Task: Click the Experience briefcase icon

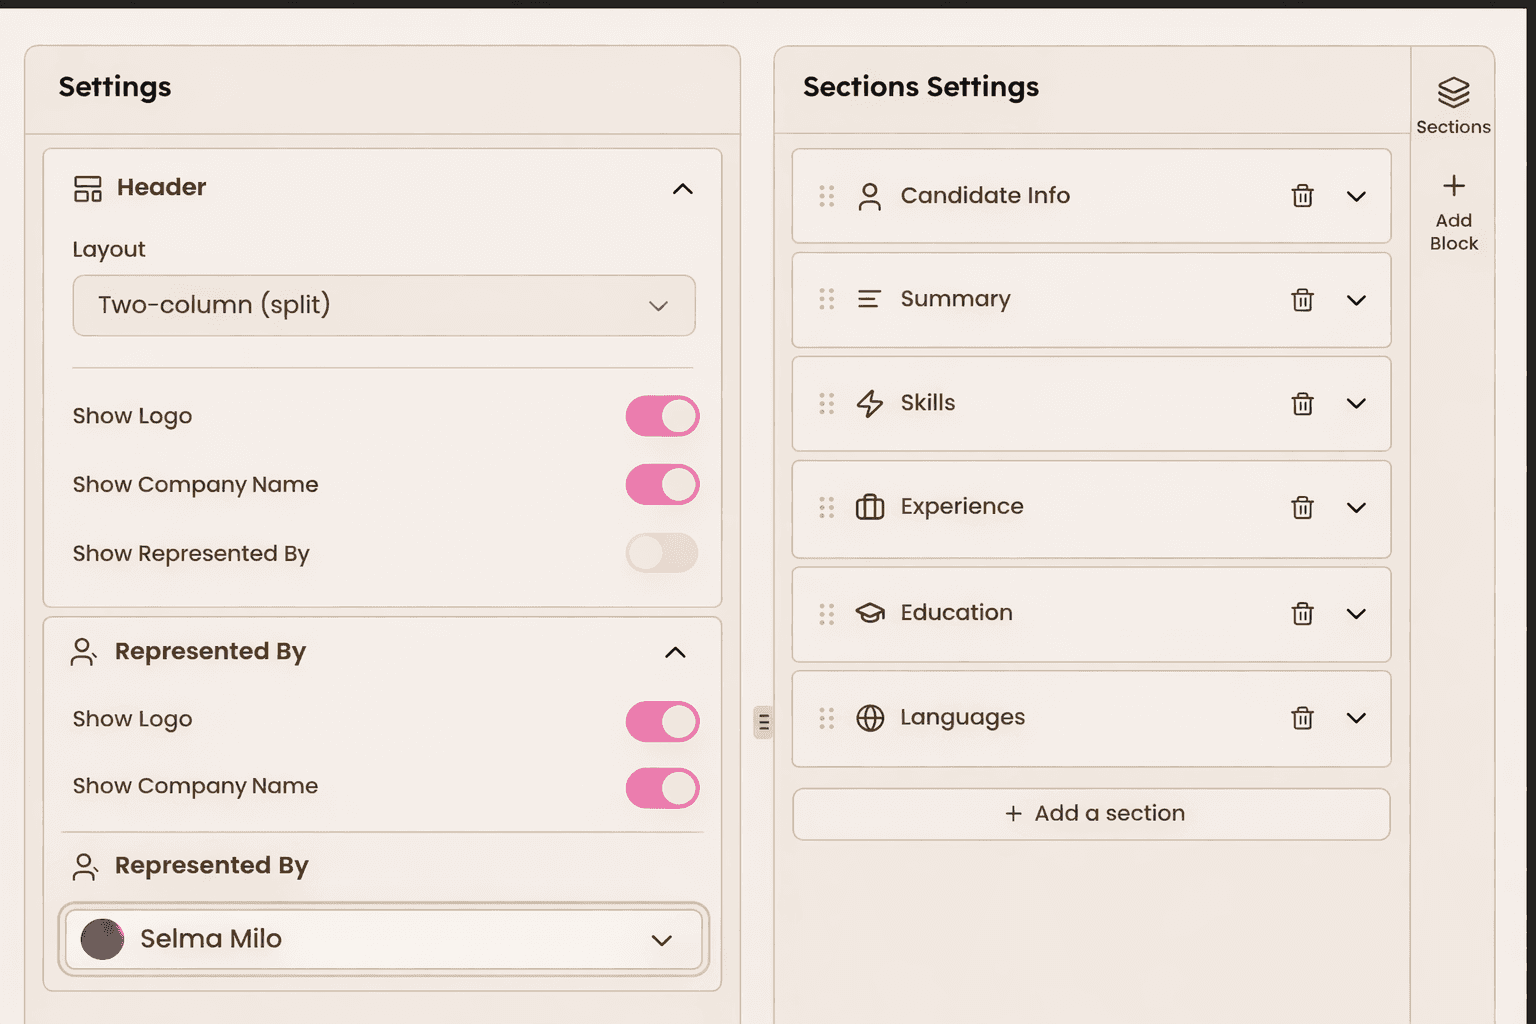Action: click(870, 507)
